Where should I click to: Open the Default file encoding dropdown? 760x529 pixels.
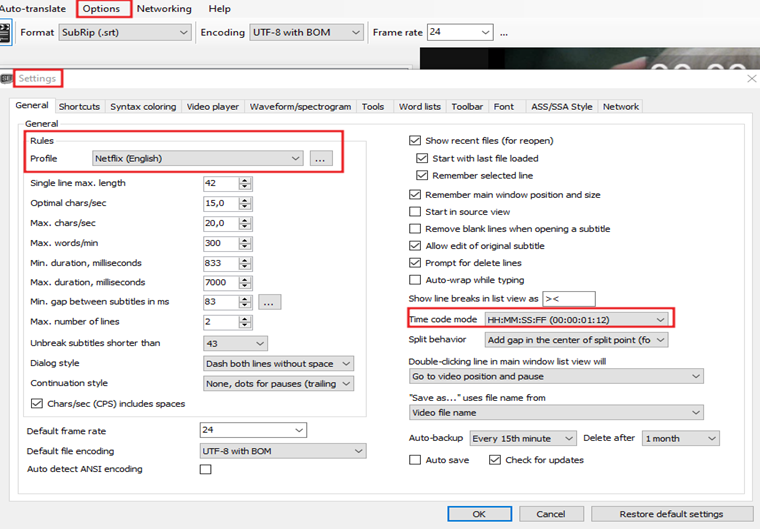283,451
